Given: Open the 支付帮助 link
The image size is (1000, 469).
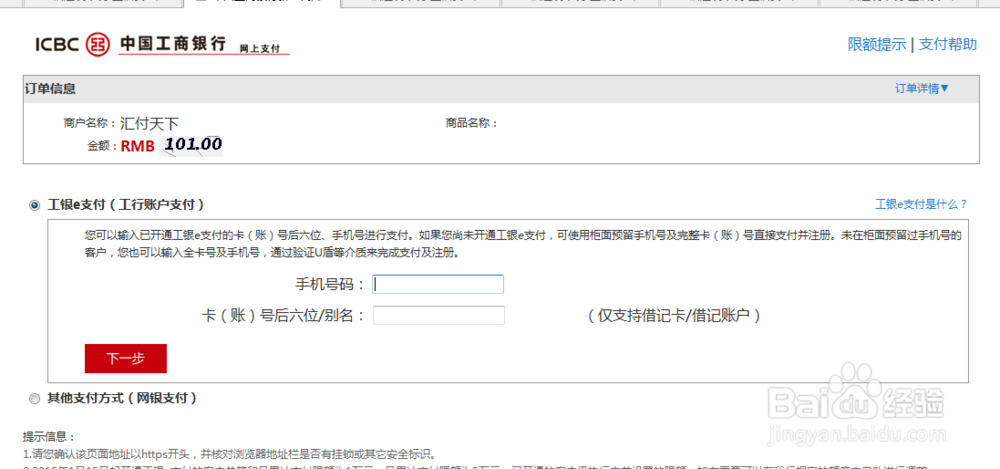Looking at the screenshot, I should pos(948,44).
